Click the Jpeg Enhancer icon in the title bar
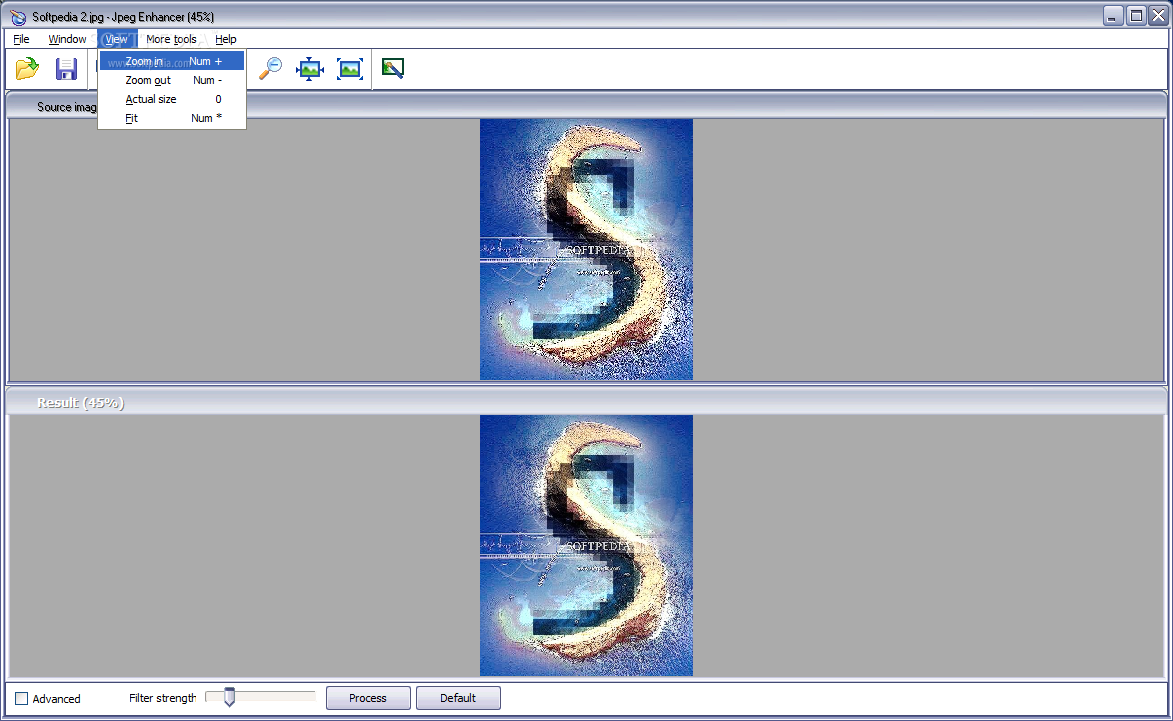The width and height of the screenshot is (1173, 721). (x=18, y=16)
